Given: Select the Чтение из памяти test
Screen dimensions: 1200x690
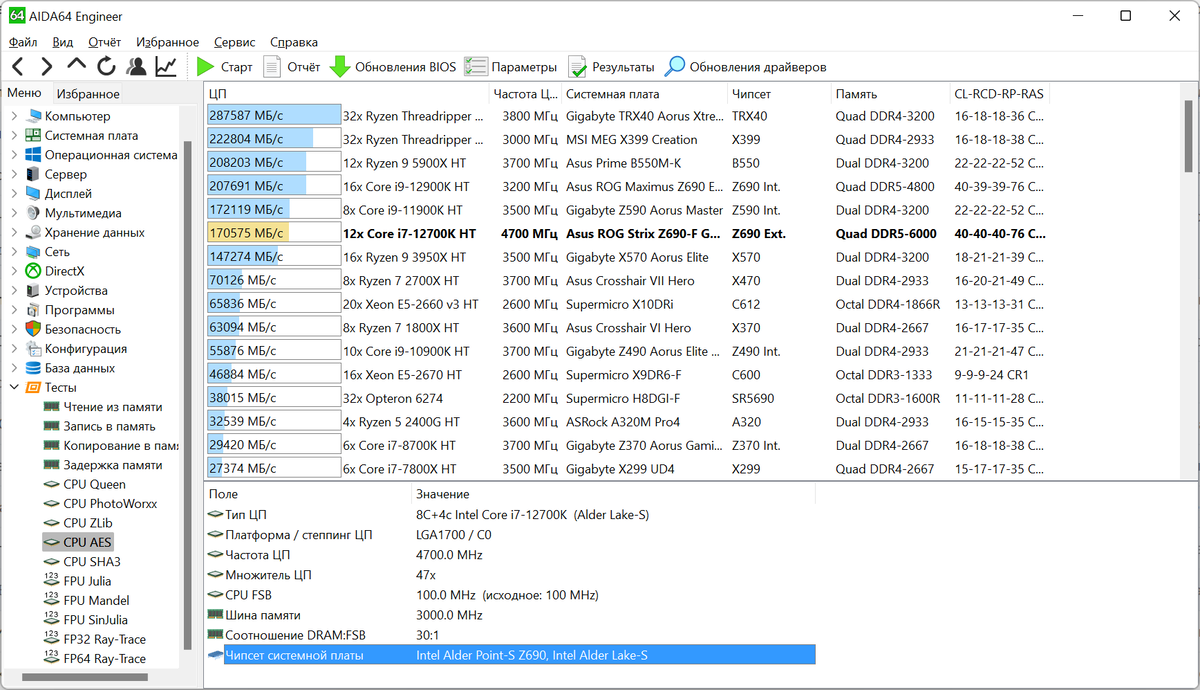Looking at the screenshot, I should point(113,407).
